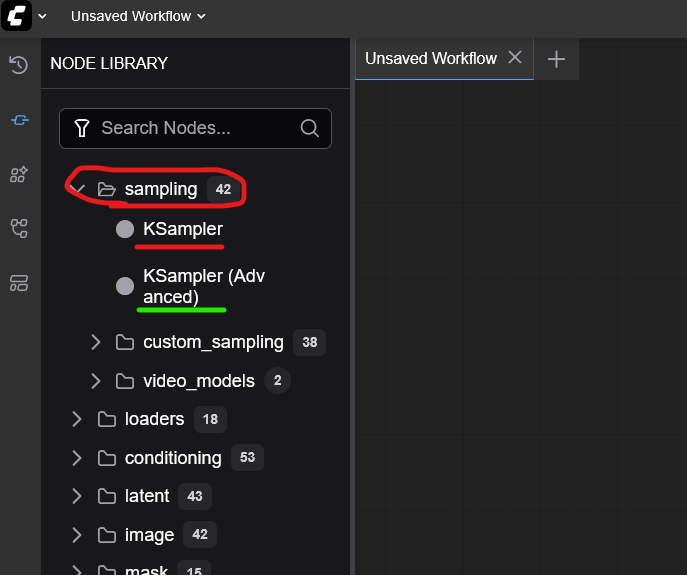Viewport: 687px width, 575px height.
Task: Open the workflows sidebar icon
Action: point(18,228)
